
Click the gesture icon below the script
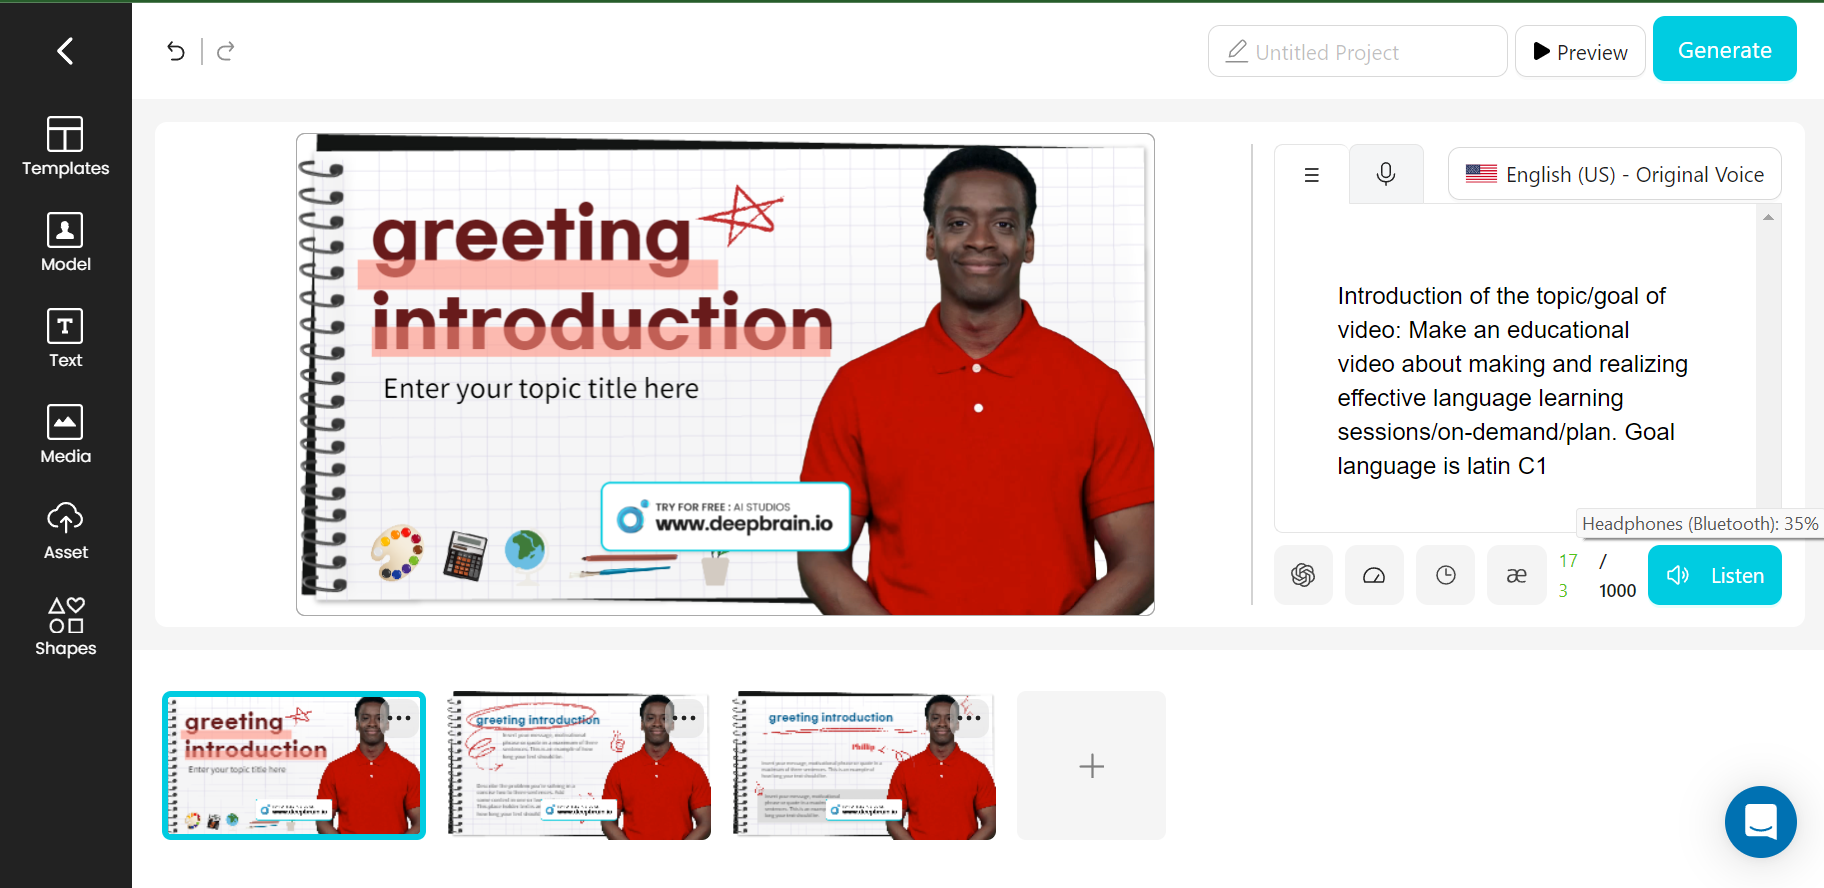[1374, 575]
